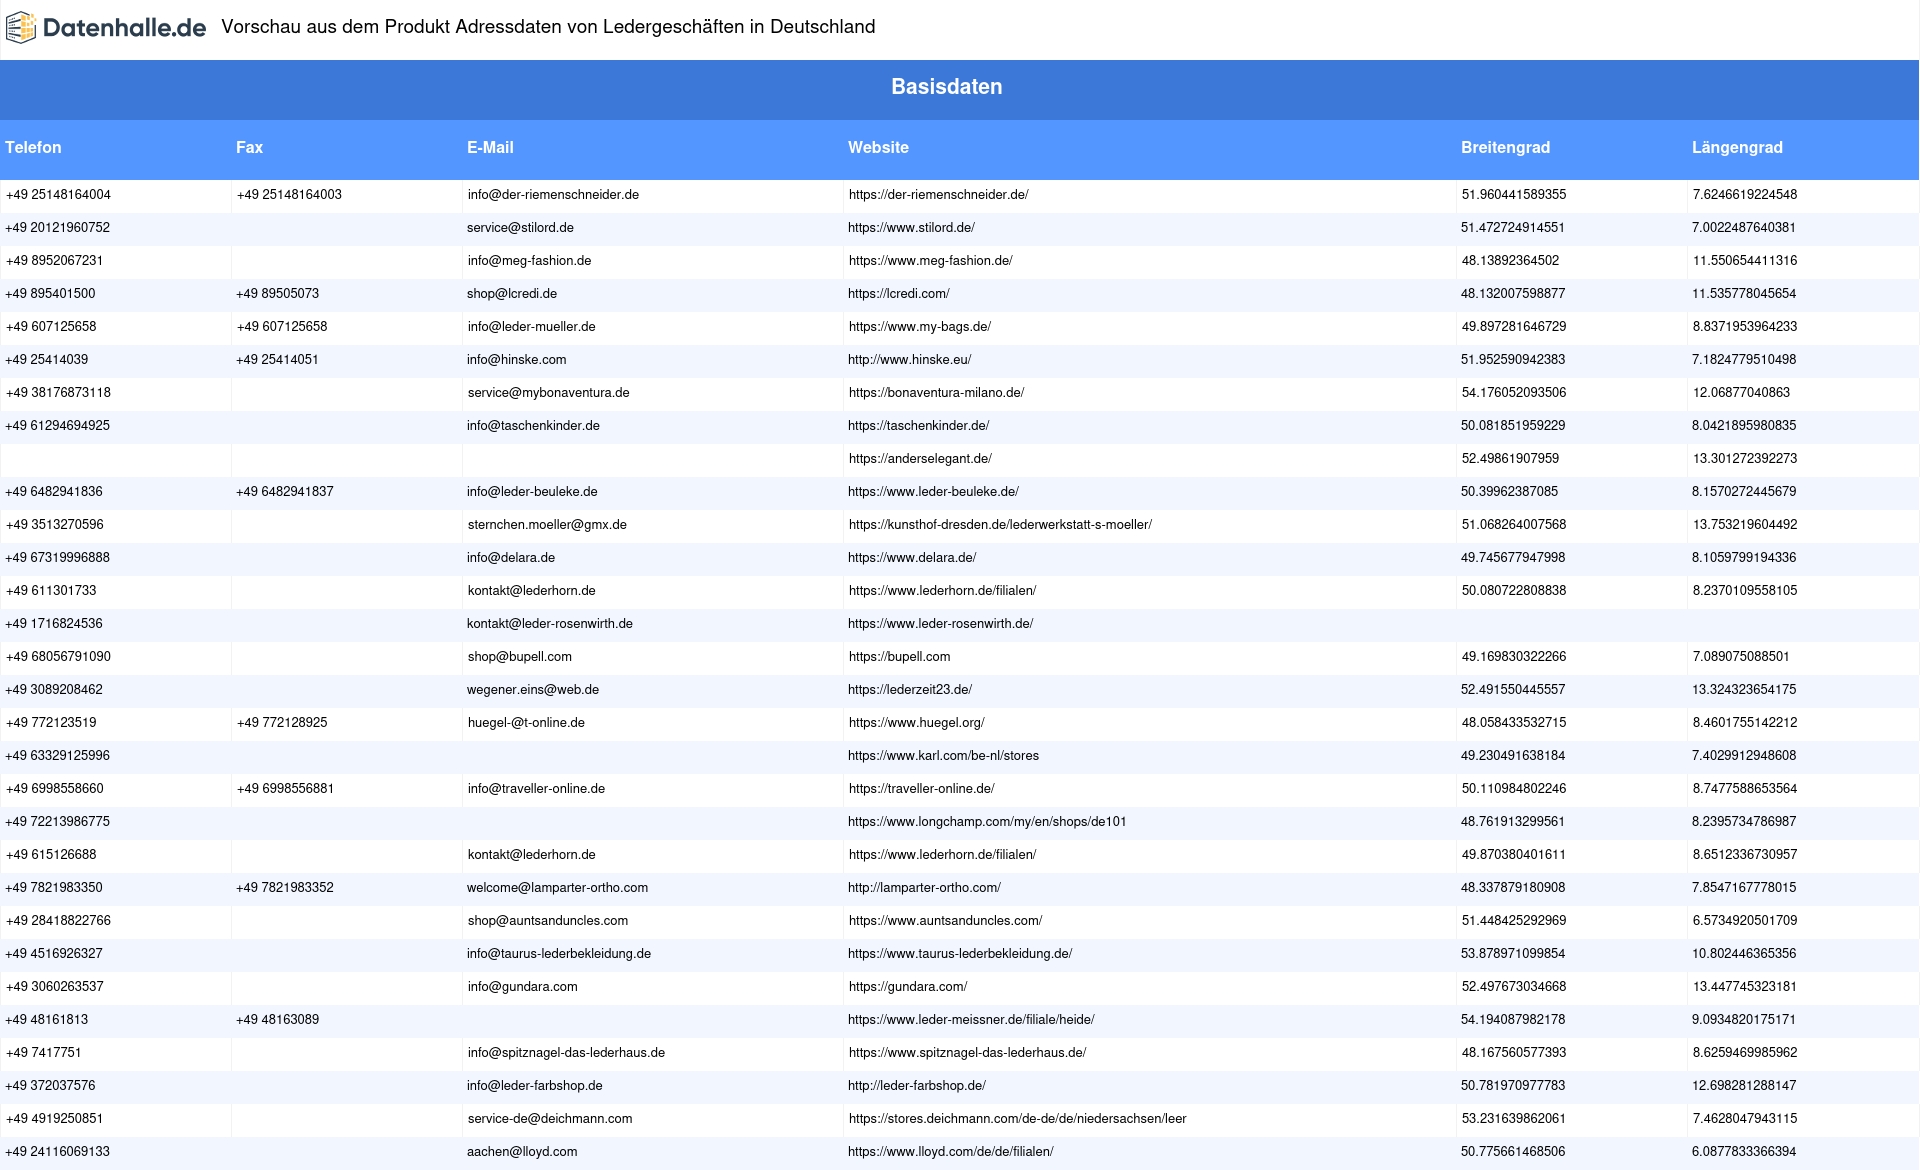The width and height of the screenshot is (1920, 1170).
Task: Select phone number +49 615126688
Action: click(51, 855)
